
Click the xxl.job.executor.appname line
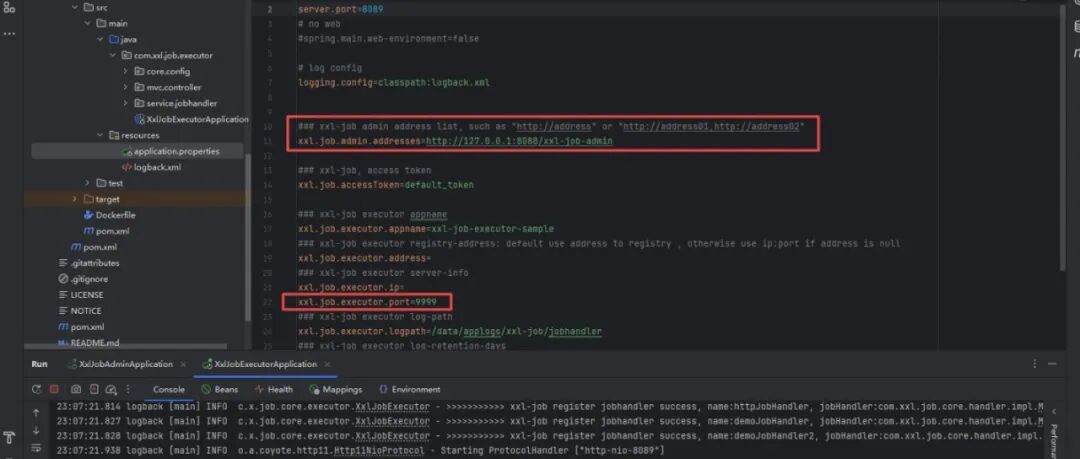pyautogui.click(x=426, y=229)
